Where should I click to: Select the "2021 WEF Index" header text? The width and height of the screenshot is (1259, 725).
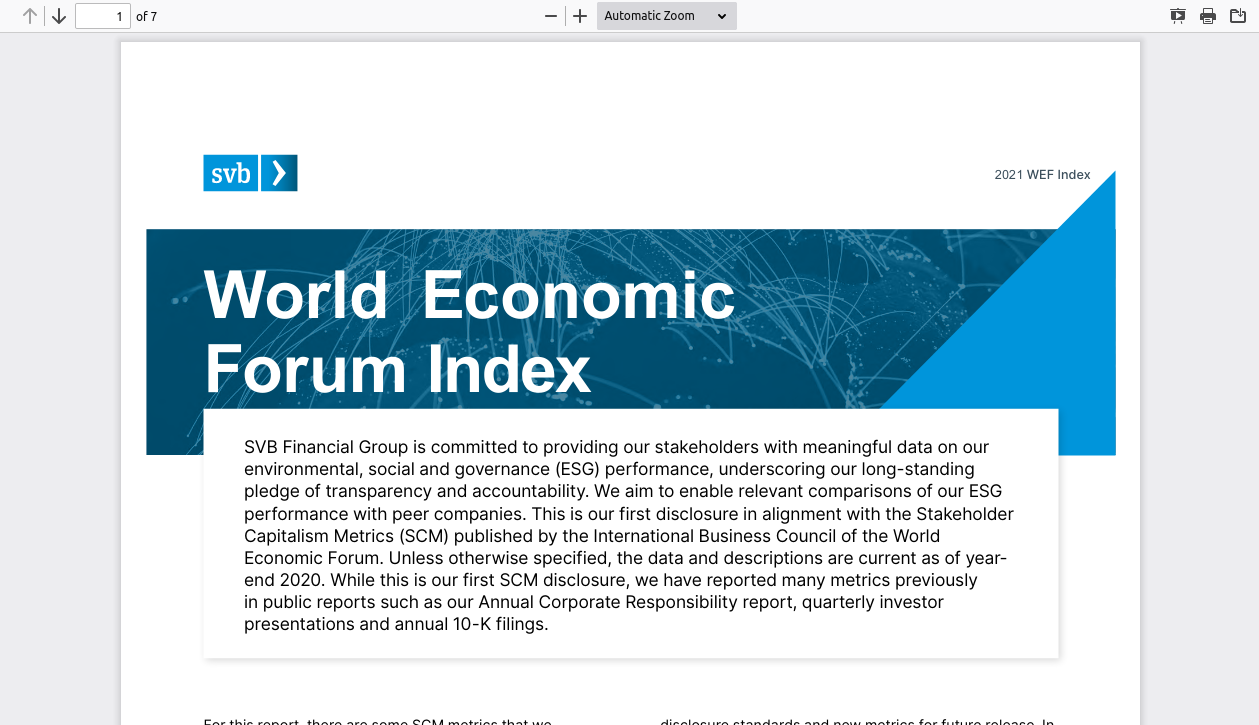point(1042,175)
